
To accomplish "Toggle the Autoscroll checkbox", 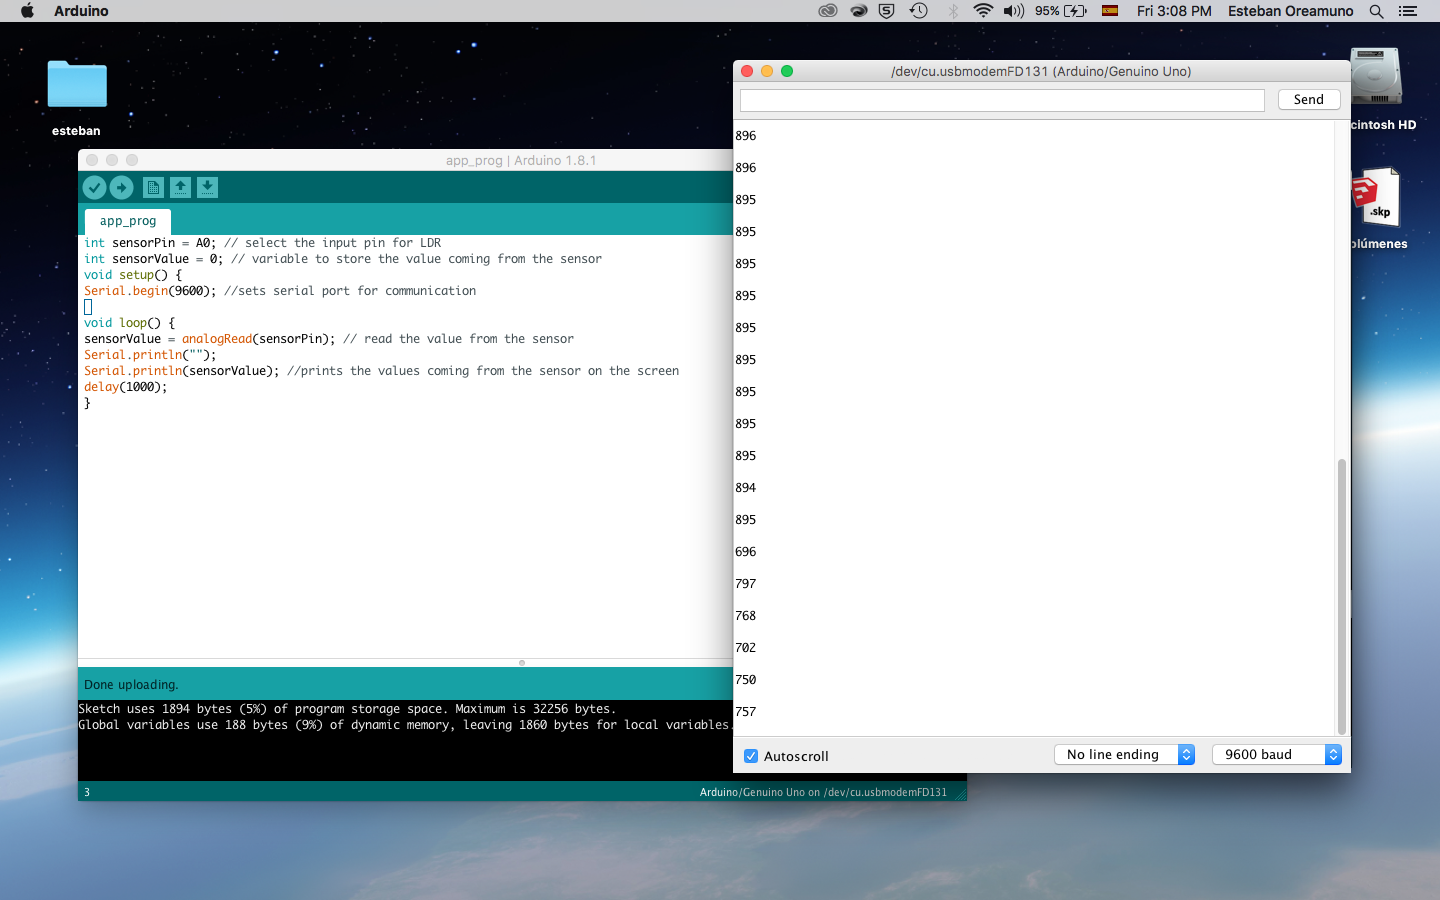I will (751, 756).
